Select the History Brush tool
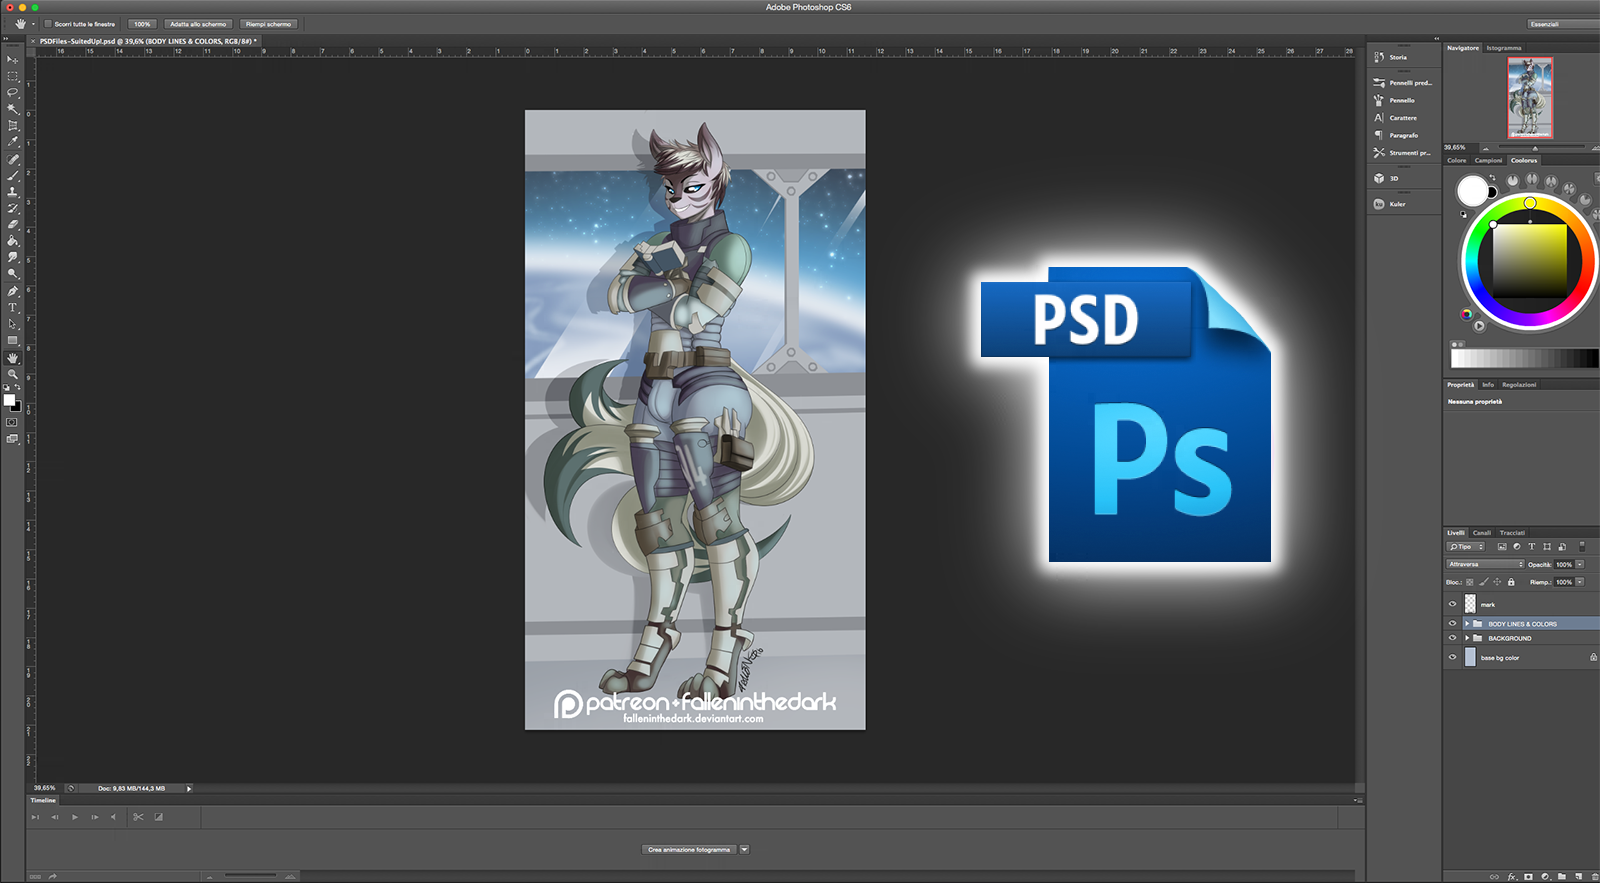The width and height of the screenshot is (1600, 883). point(12,208)
